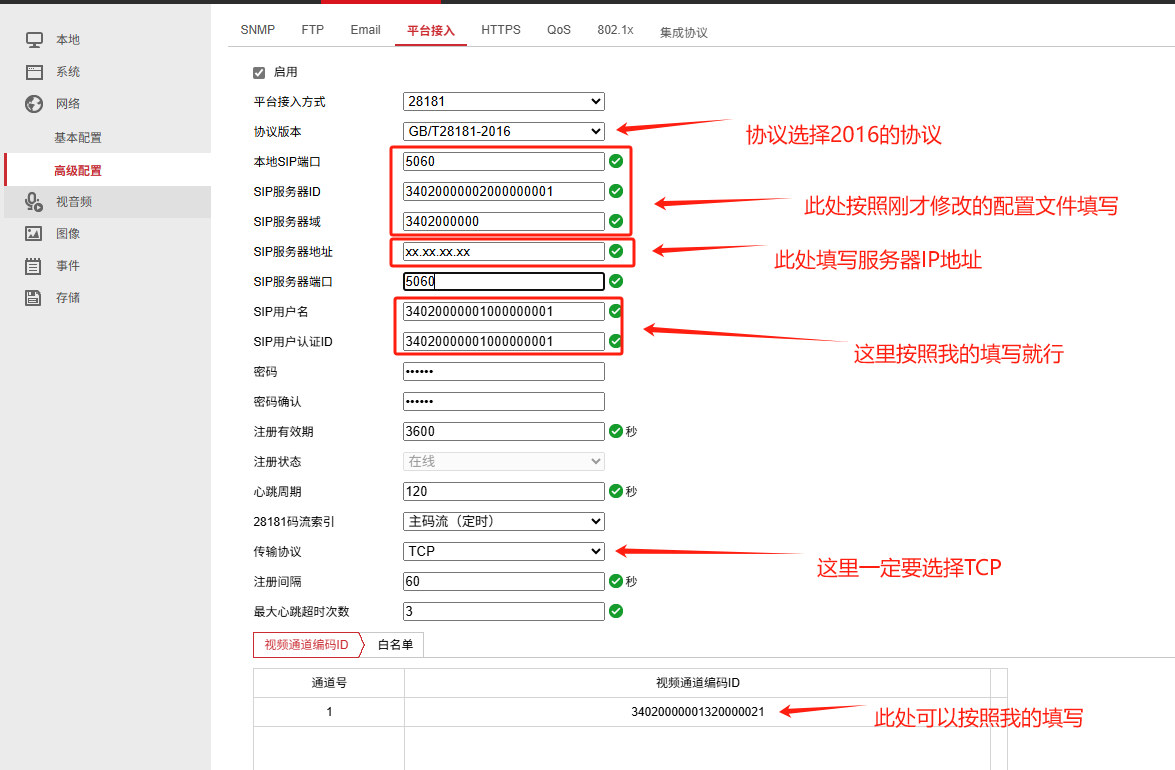
Task: Open the 28181码流索引 dropdown
Action: pyautogui.click(x=504, y=521)
